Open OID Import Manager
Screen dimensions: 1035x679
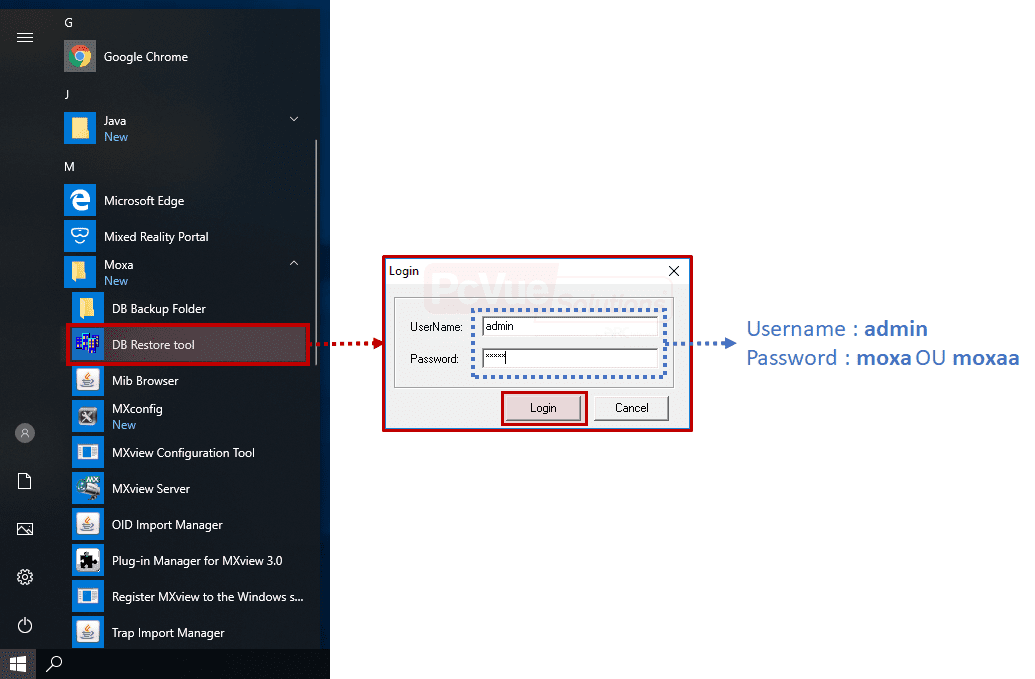click(167, 525)
